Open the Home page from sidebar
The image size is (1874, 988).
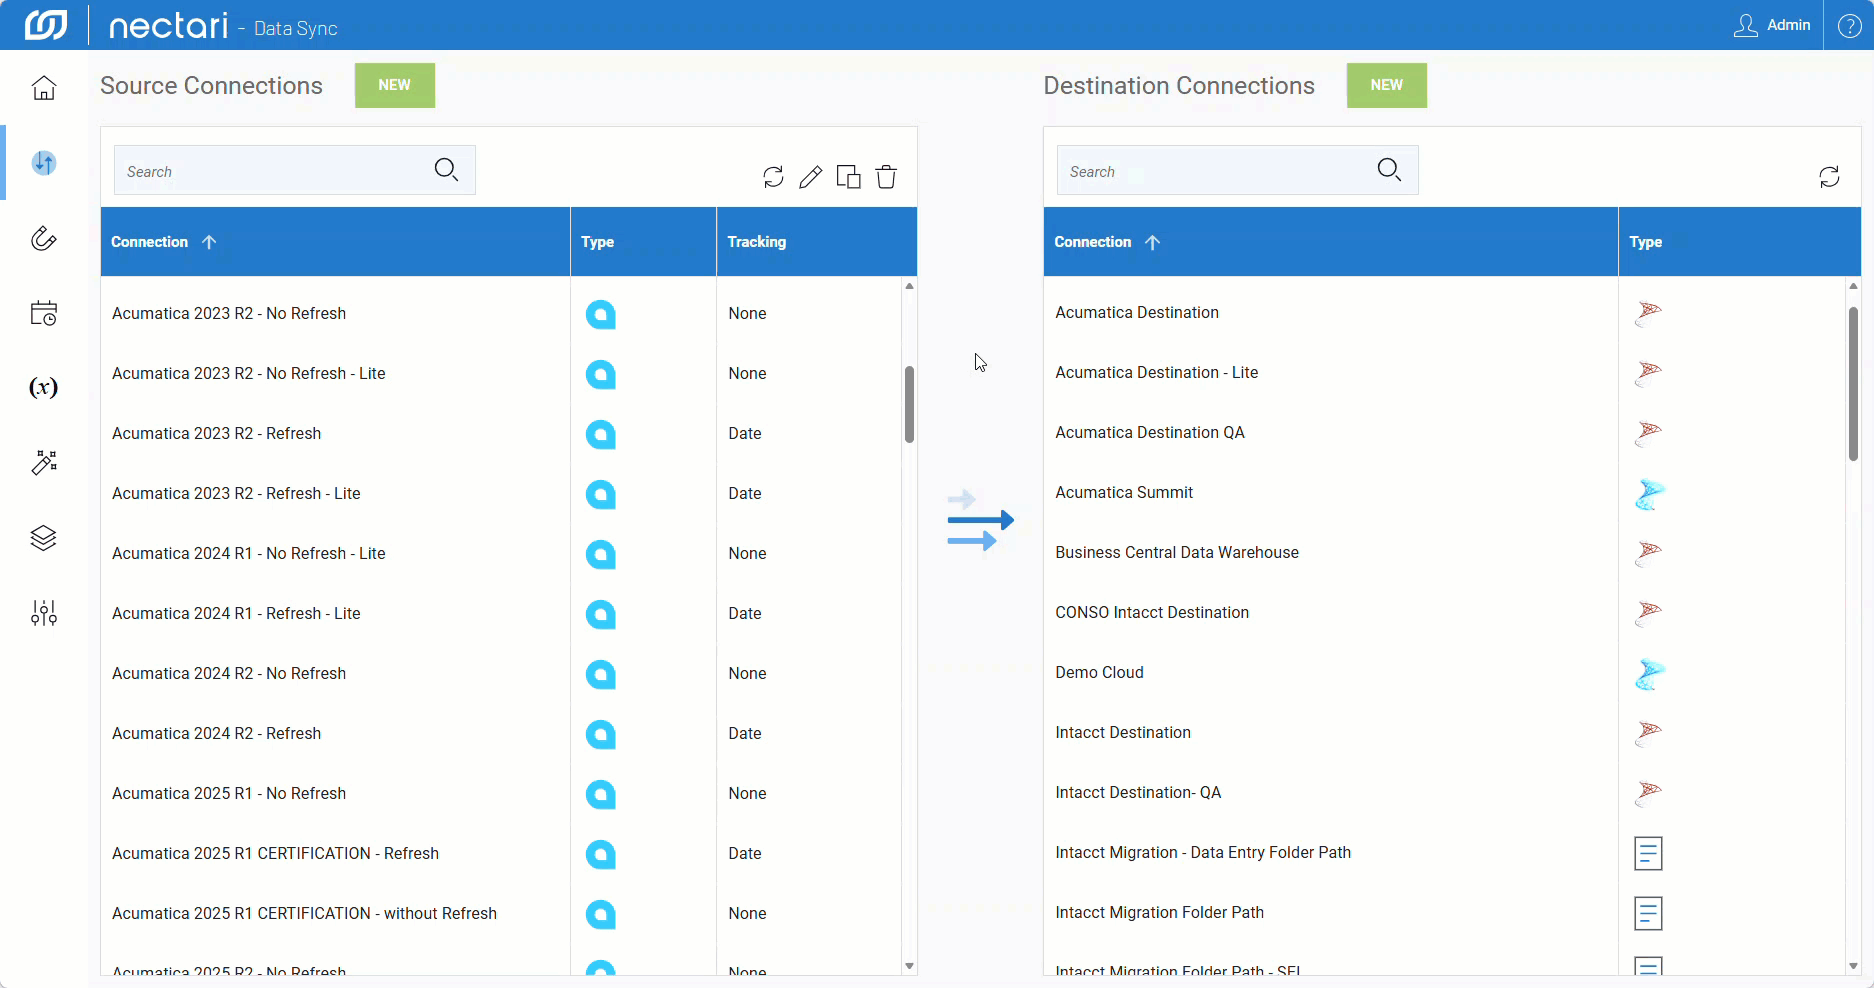(44, 88)
